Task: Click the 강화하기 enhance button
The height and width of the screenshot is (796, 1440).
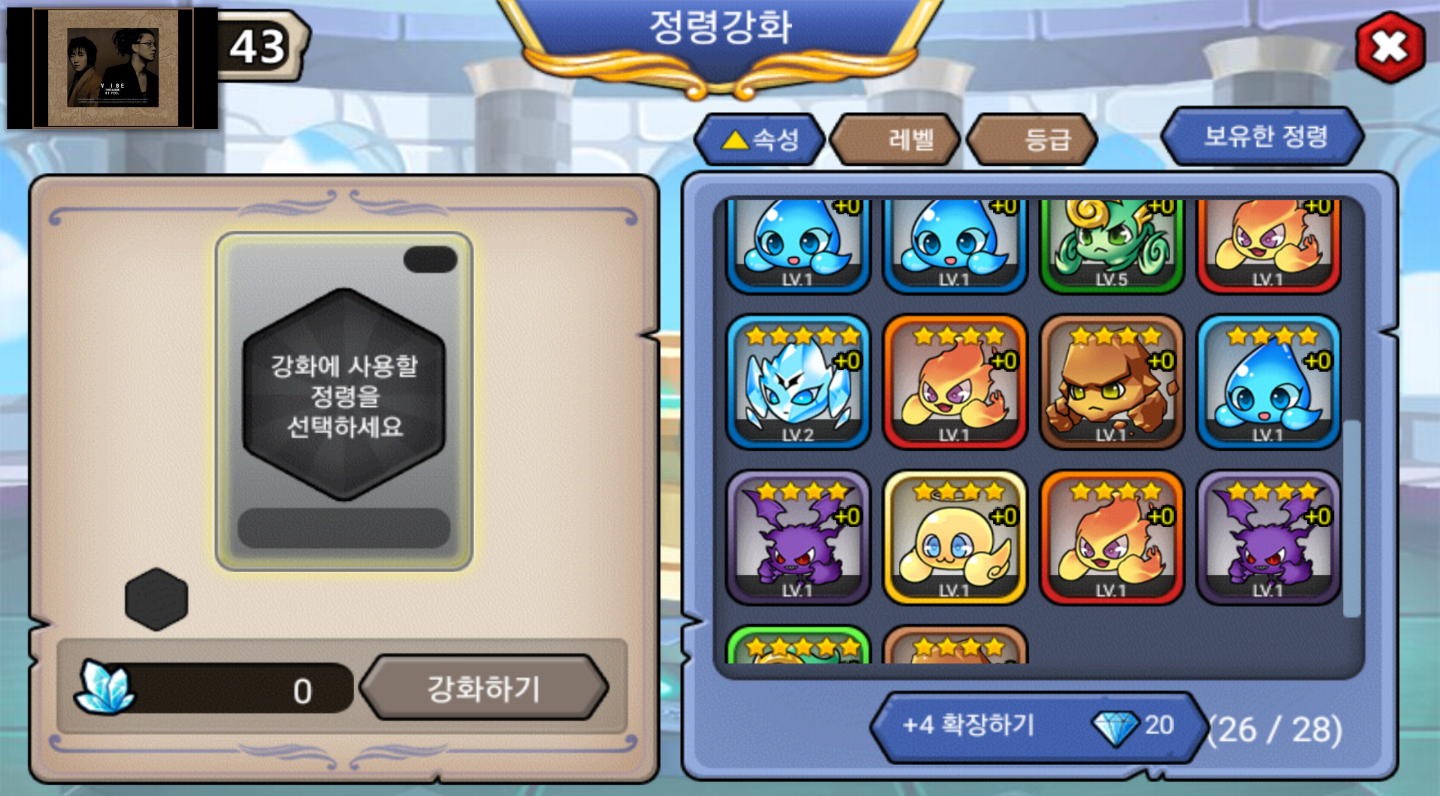Action: [484, 688]
